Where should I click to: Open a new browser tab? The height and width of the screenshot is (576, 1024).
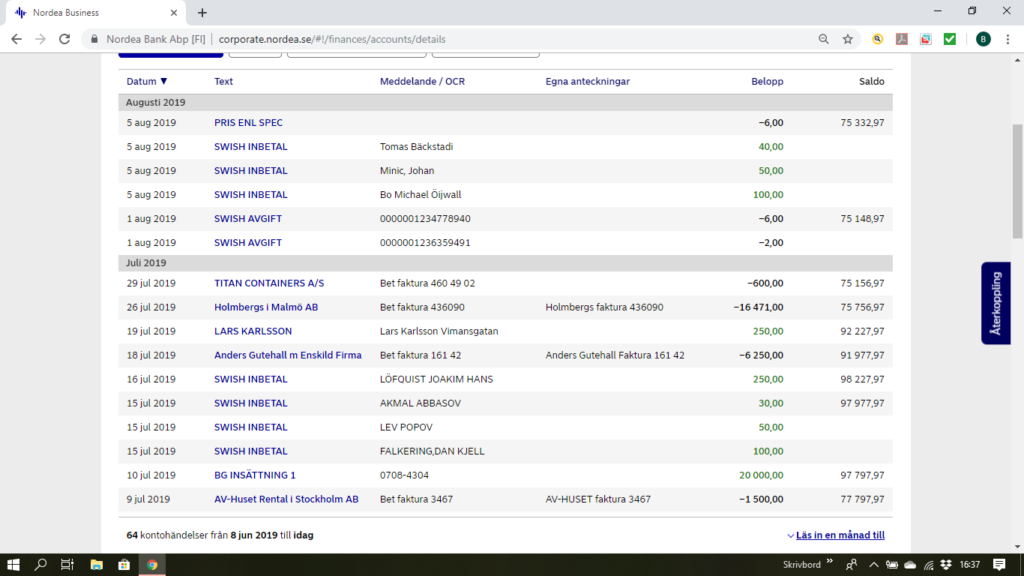202,12
